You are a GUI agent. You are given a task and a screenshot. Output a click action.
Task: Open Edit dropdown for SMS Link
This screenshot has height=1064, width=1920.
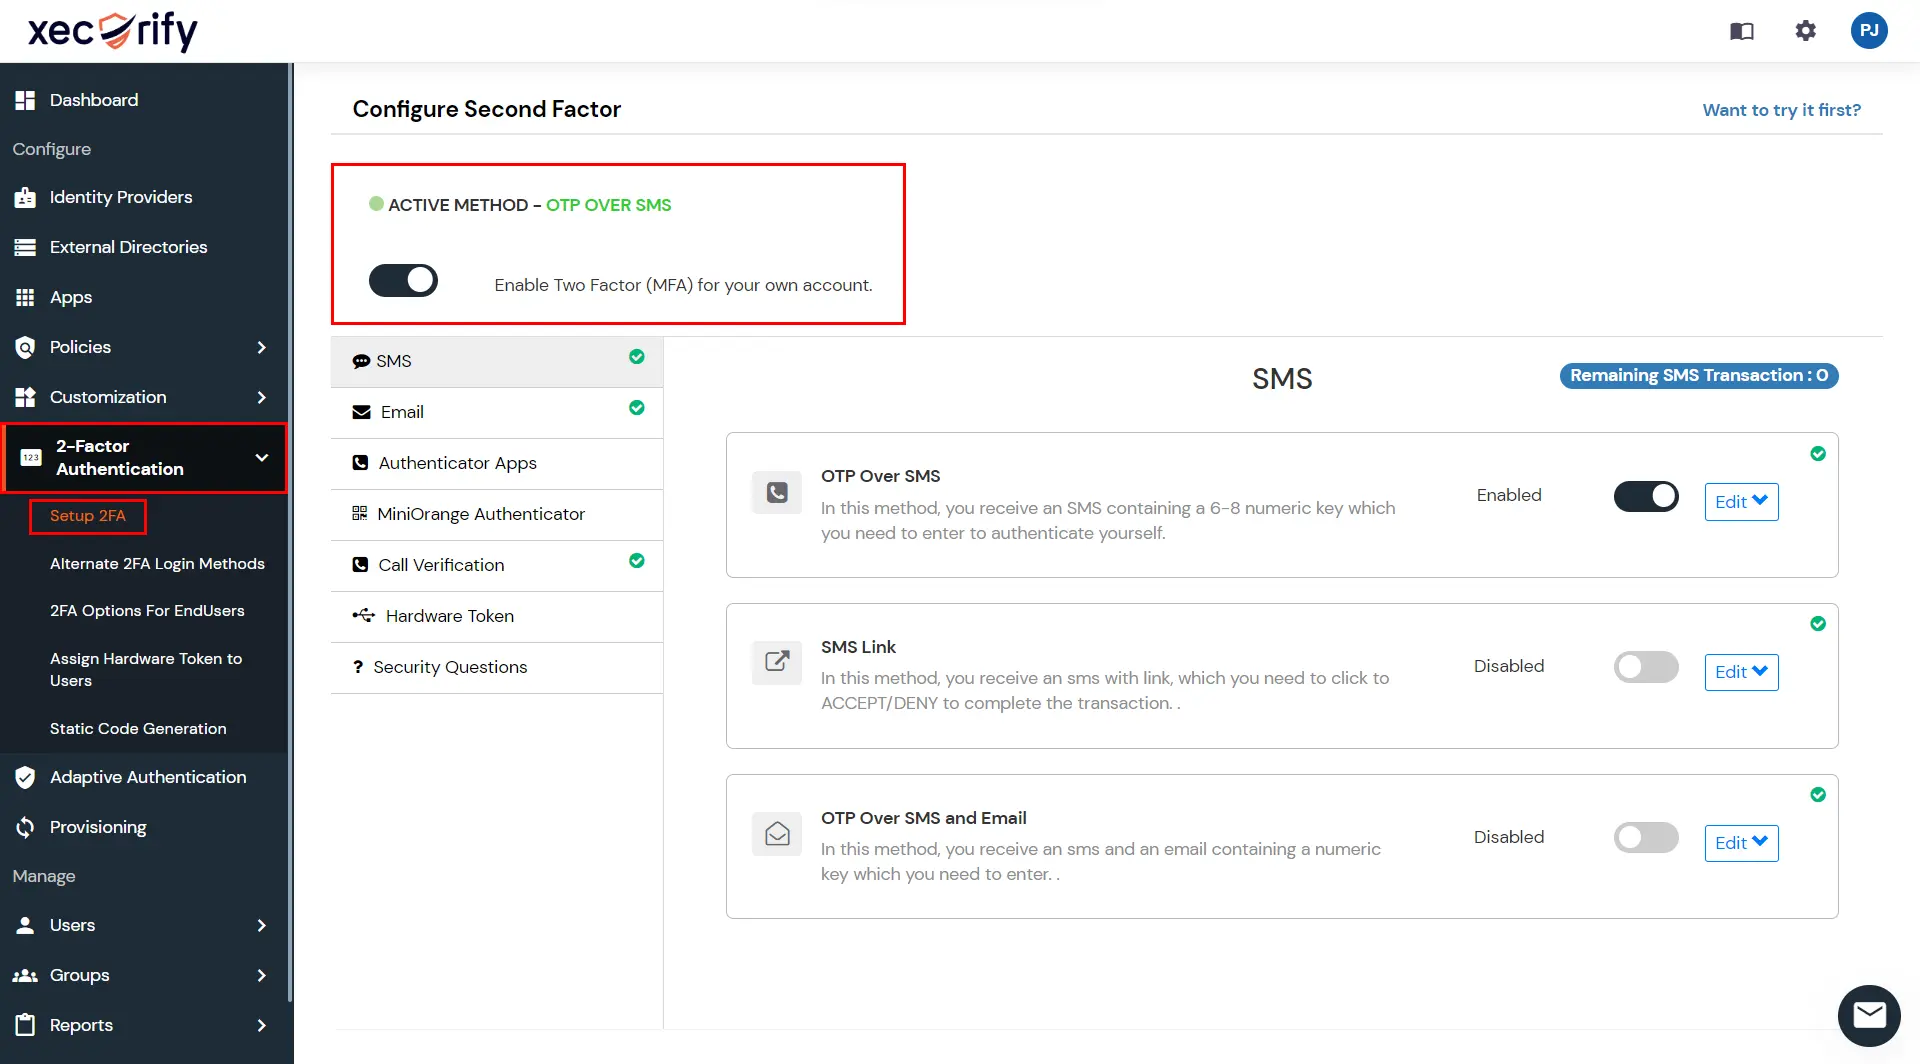pyautogui.click(x=1741, y=672)
